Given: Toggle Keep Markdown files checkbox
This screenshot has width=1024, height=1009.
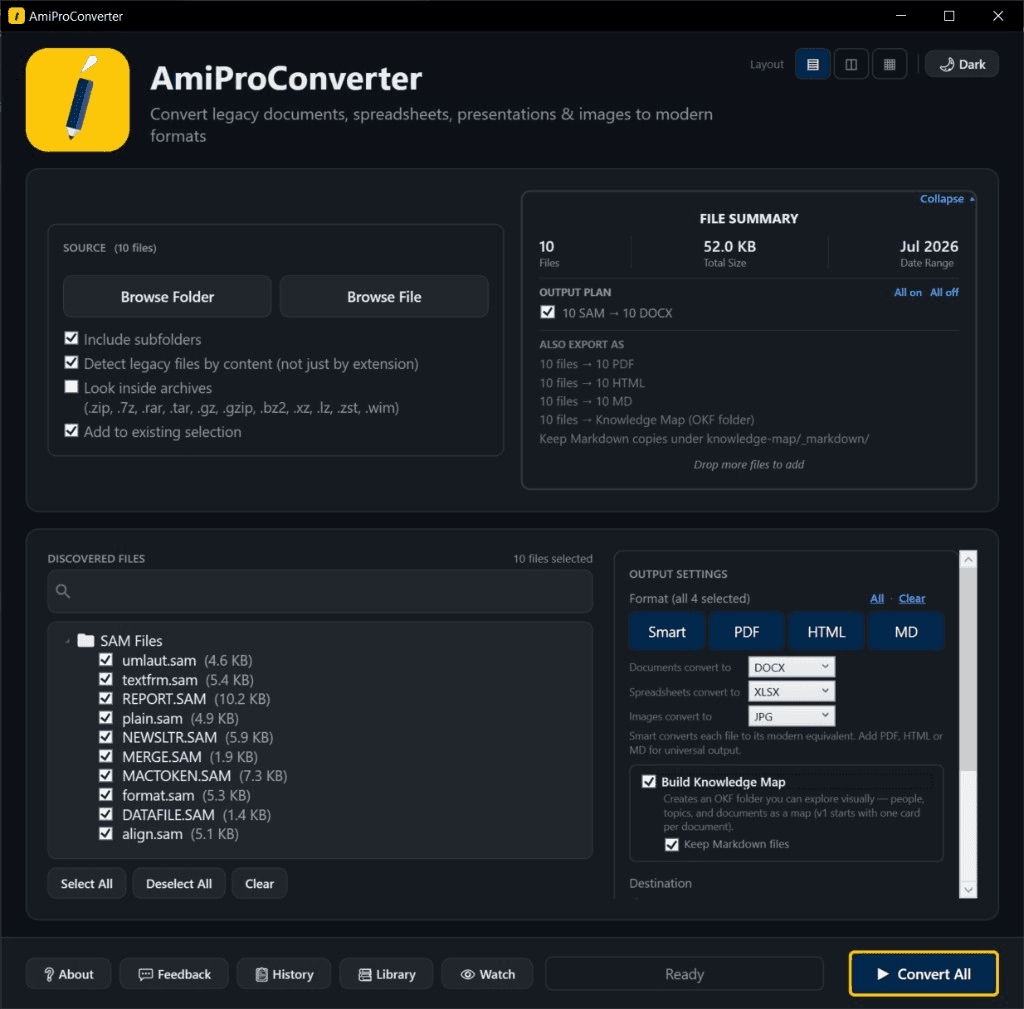Looking at the screenshot, I should tap(671, 844).
